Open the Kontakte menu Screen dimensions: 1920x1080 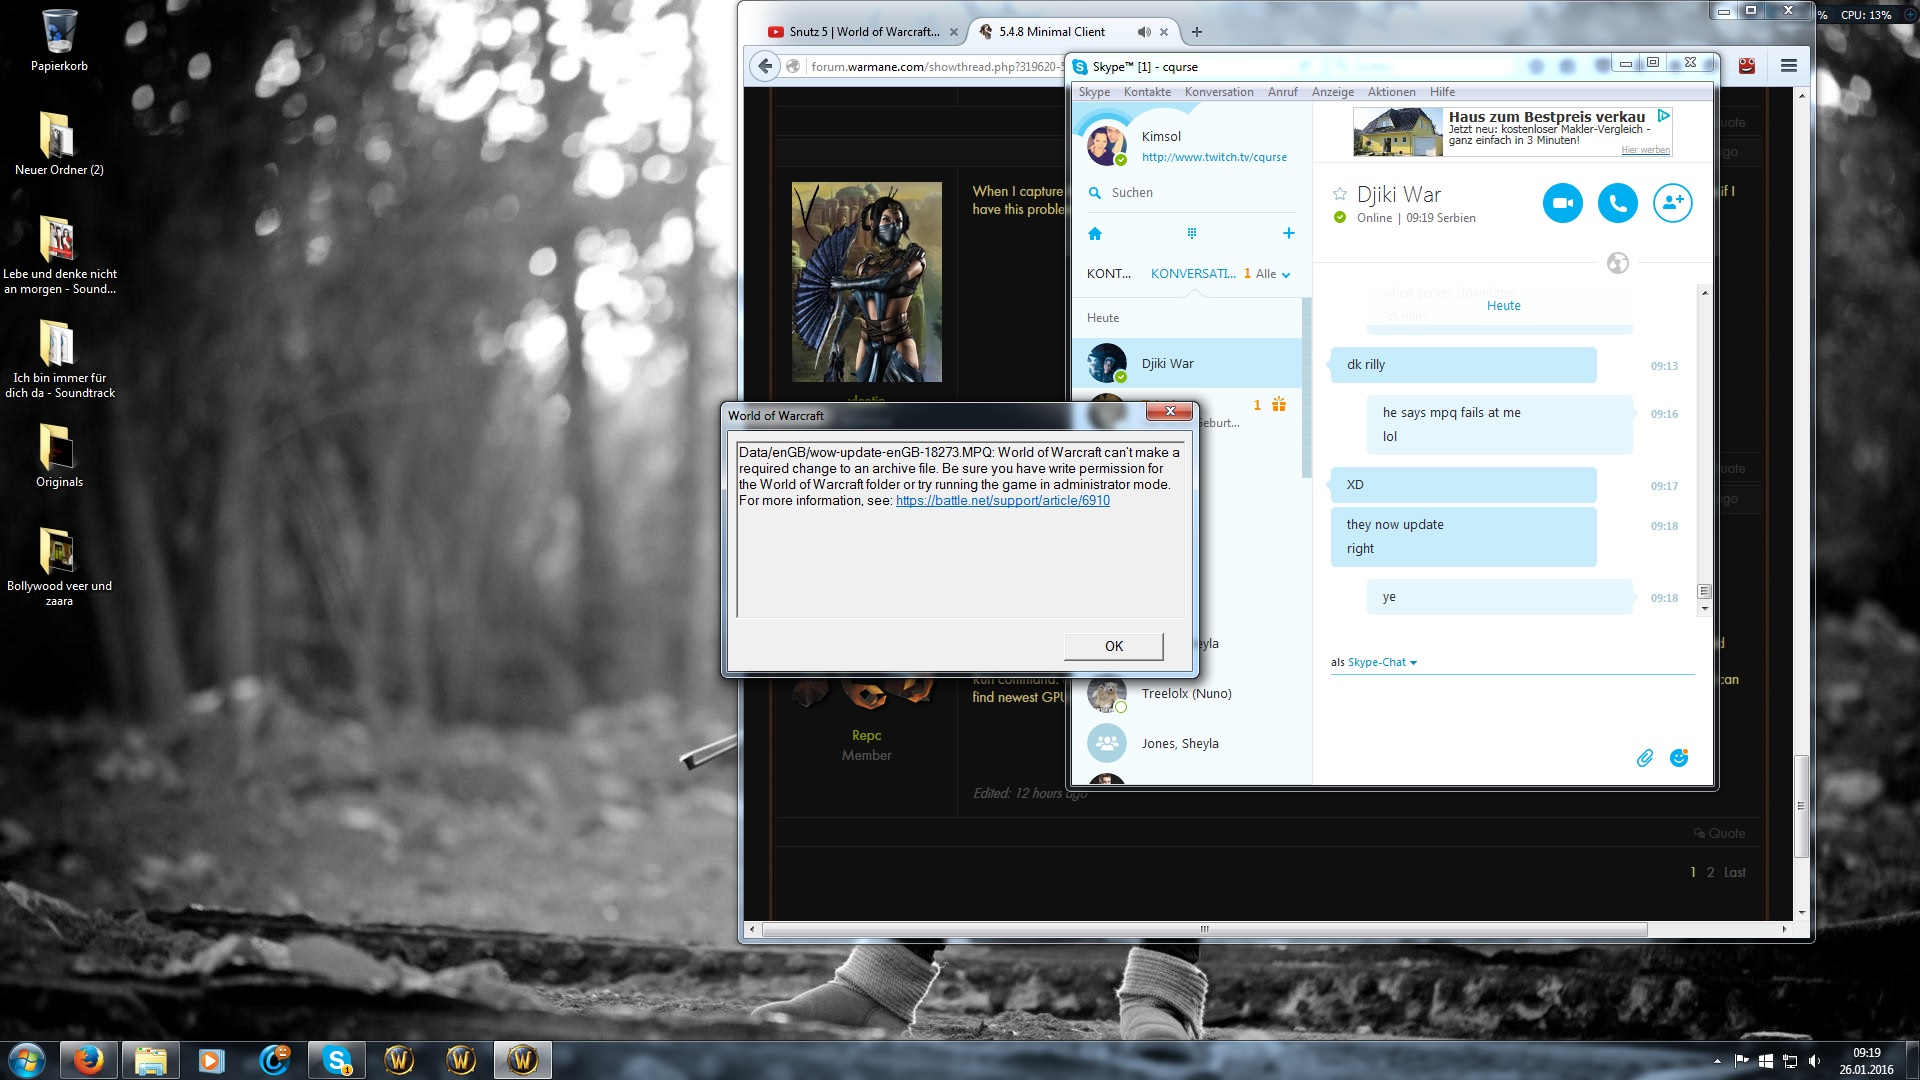[x=1147, y=92]
